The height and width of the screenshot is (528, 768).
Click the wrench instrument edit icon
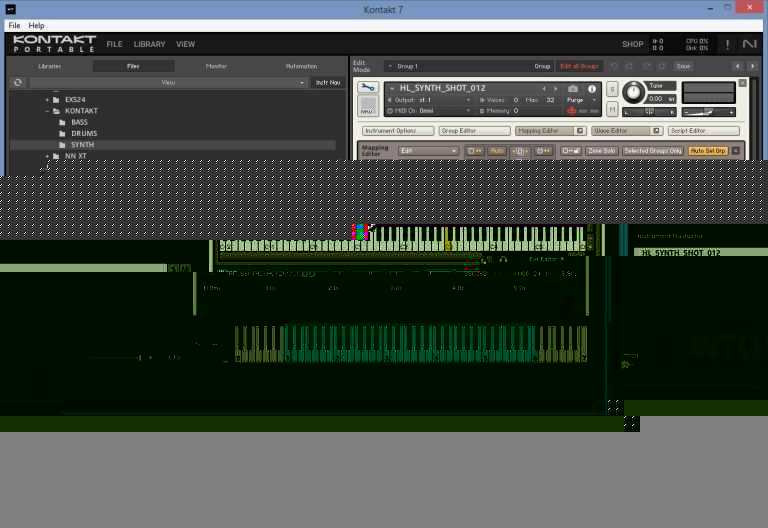coord(367,88)
